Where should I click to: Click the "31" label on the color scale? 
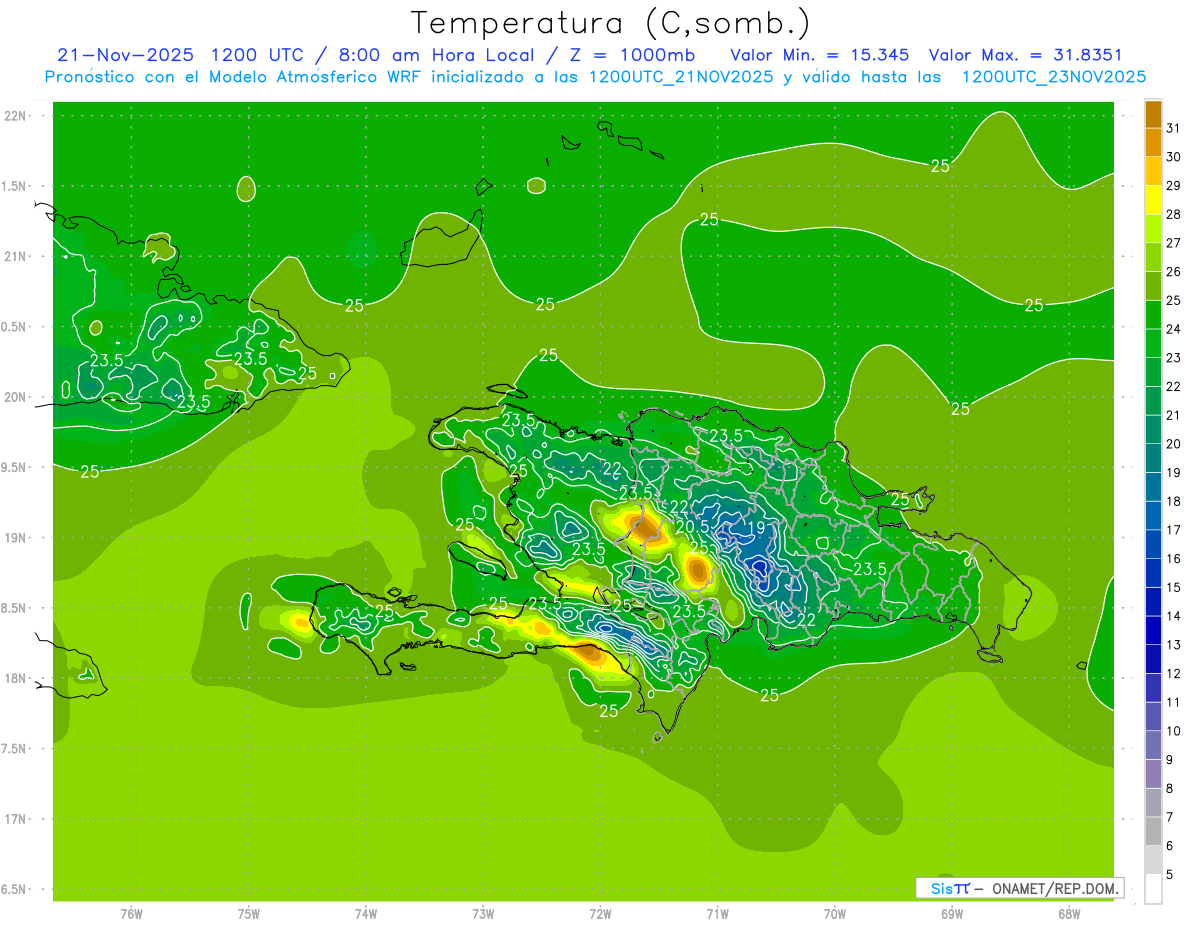(x=1173, y=128)
